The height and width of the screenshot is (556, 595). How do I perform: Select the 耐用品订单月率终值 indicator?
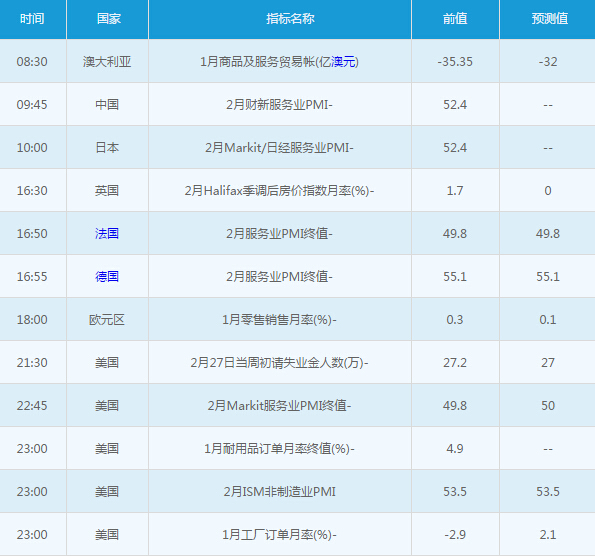(279, 449)
